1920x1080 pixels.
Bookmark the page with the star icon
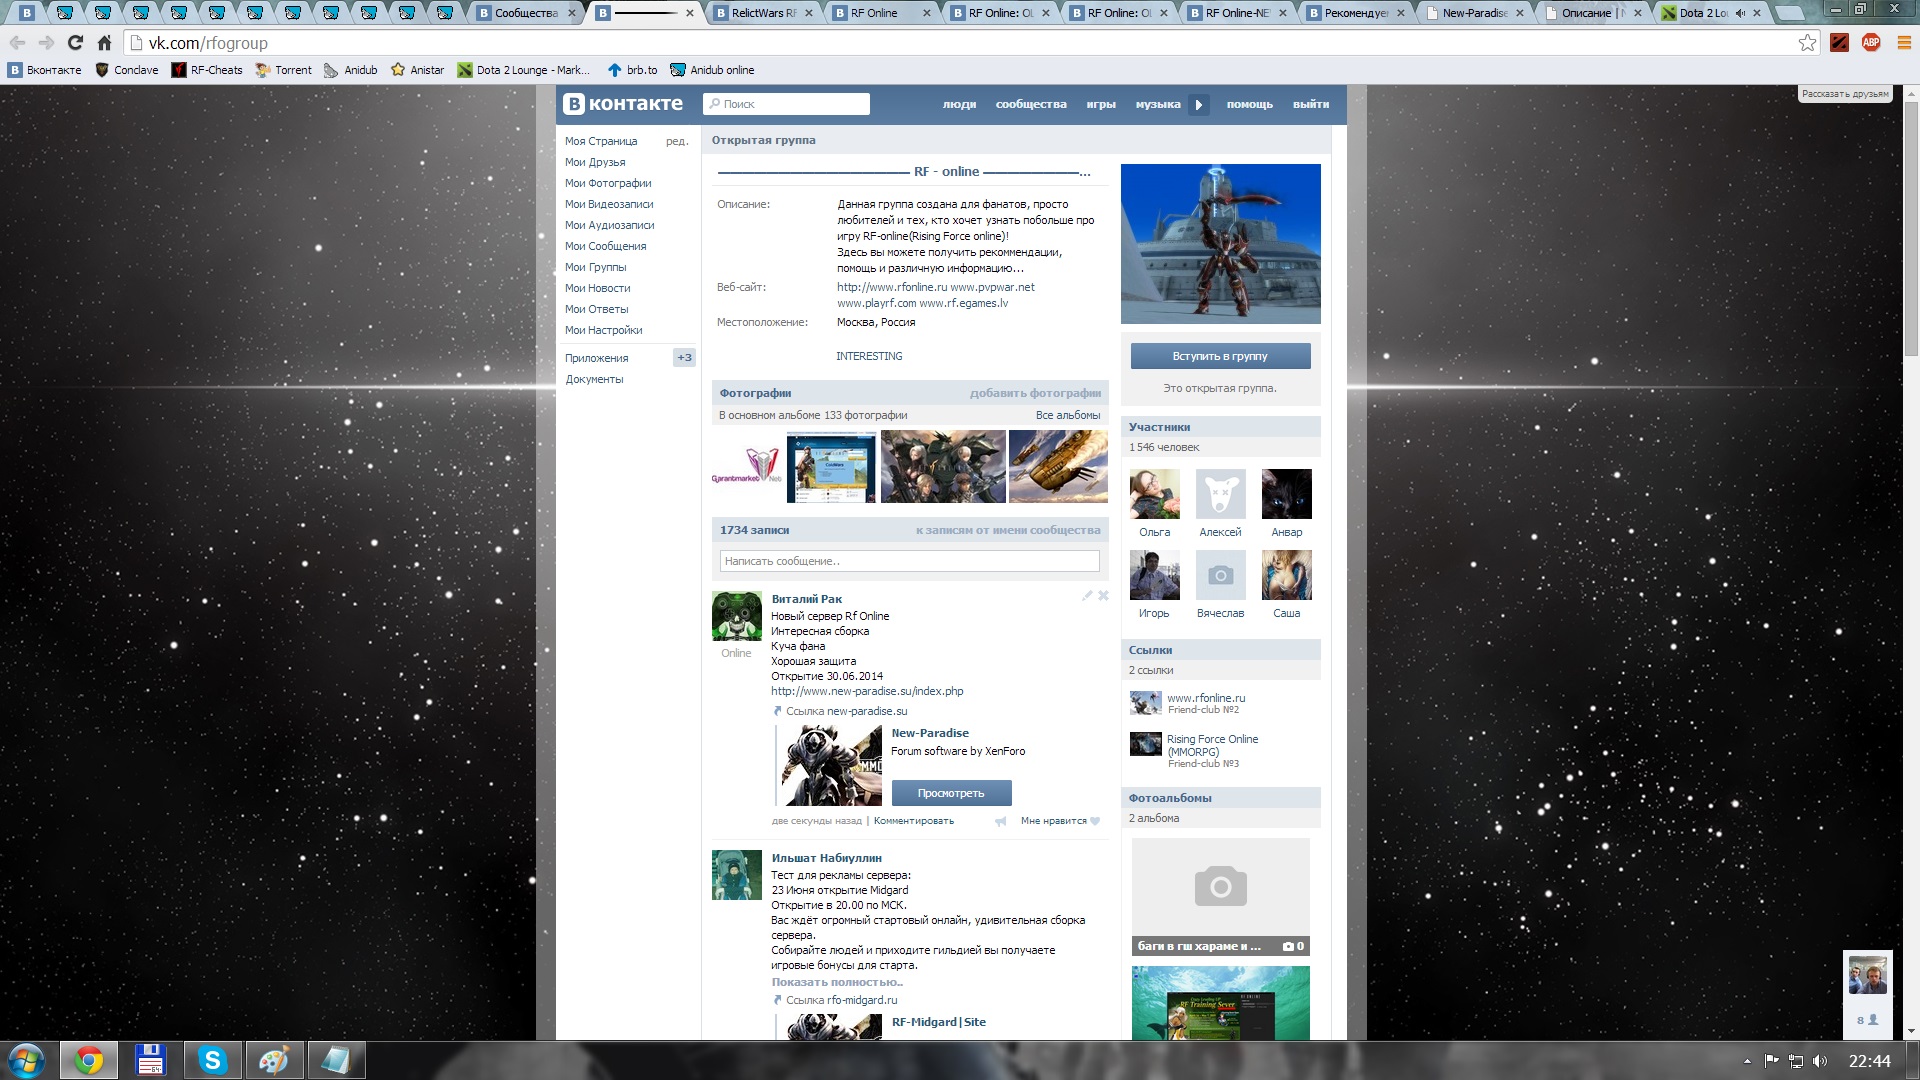1807,43
